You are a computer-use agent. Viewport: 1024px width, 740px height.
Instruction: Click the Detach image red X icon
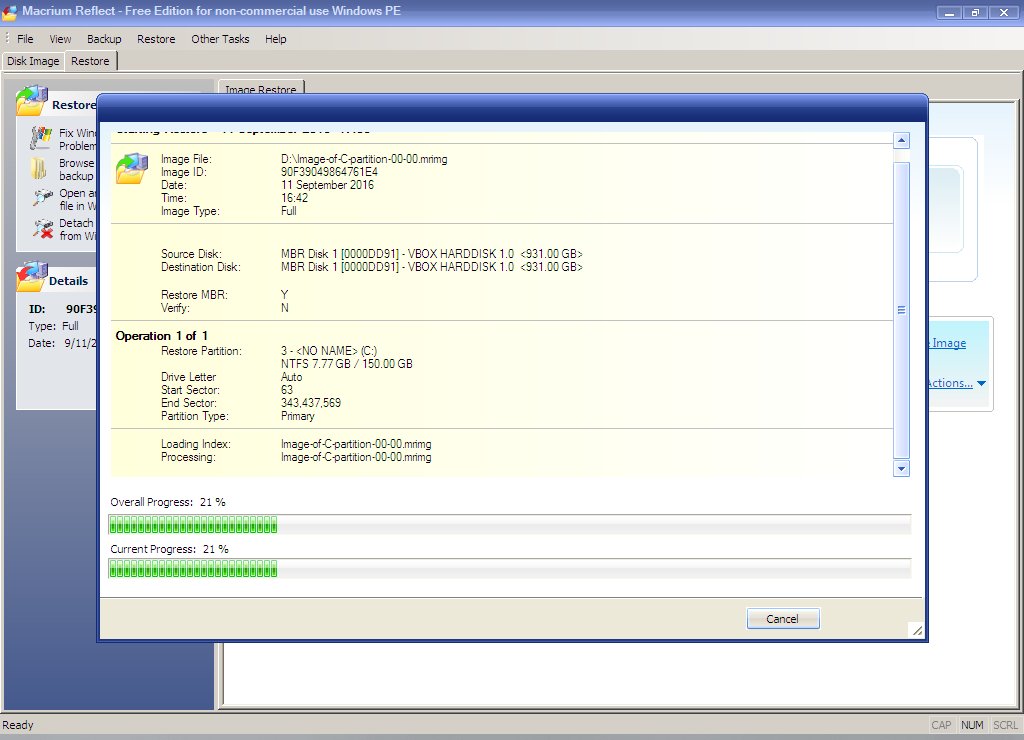click(42, 229)
